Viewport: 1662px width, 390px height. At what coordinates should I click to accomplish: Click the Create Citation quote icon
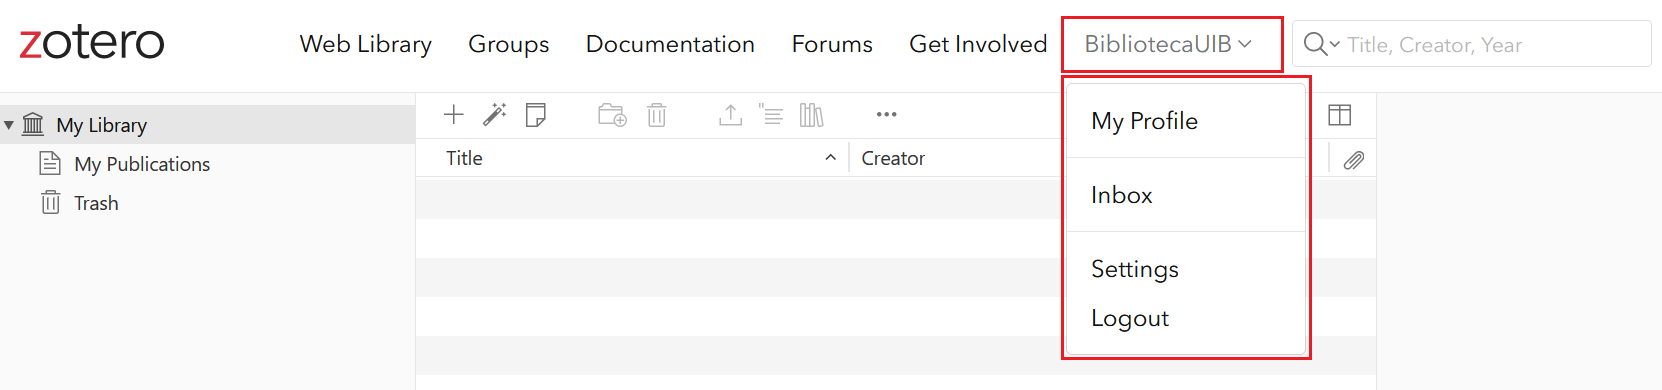coord(771,115)
